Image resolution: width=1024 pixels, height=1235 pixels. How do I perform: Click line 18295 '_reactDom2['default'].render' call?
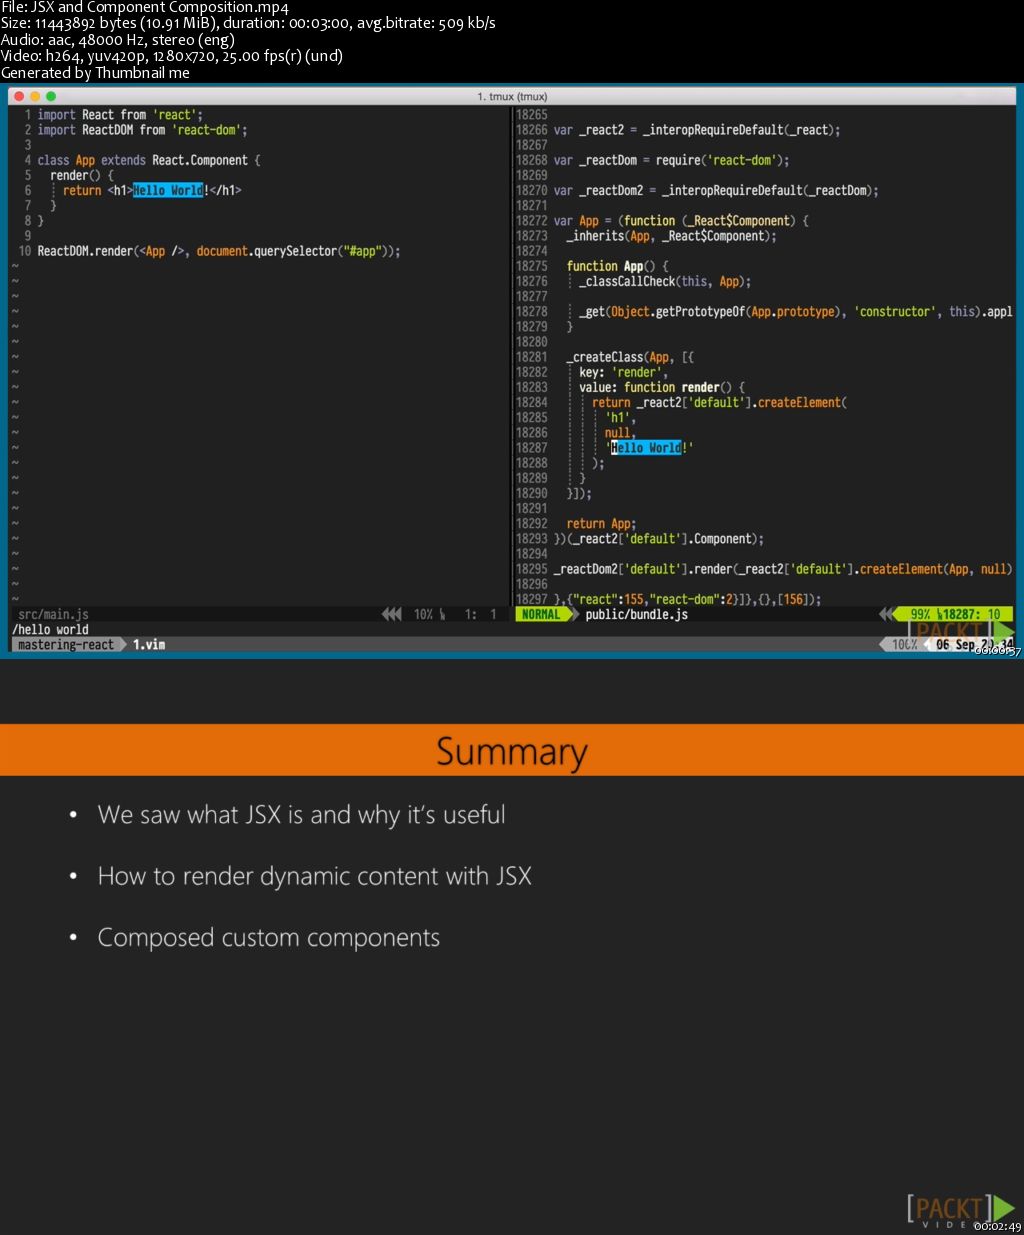[783, 569]
